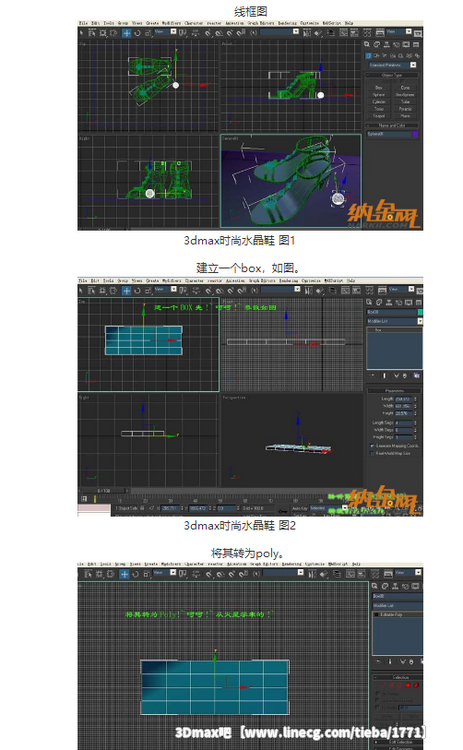This screenshot has width=463, height=750.
Task: Activate highlighted Select and Move tool in 图1 toolbar
Action: click(x=126, y=33)
